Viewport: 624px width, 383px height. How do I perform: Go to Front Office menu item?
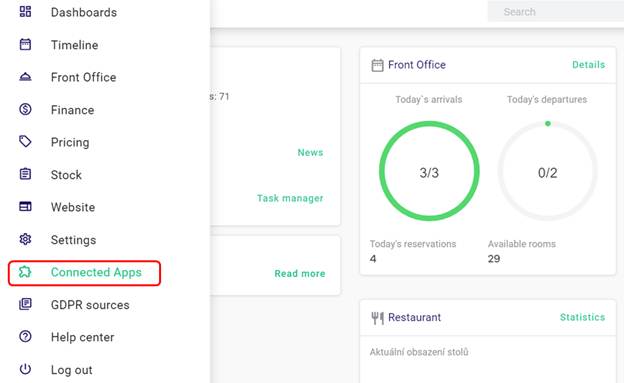tap(84, 77)
